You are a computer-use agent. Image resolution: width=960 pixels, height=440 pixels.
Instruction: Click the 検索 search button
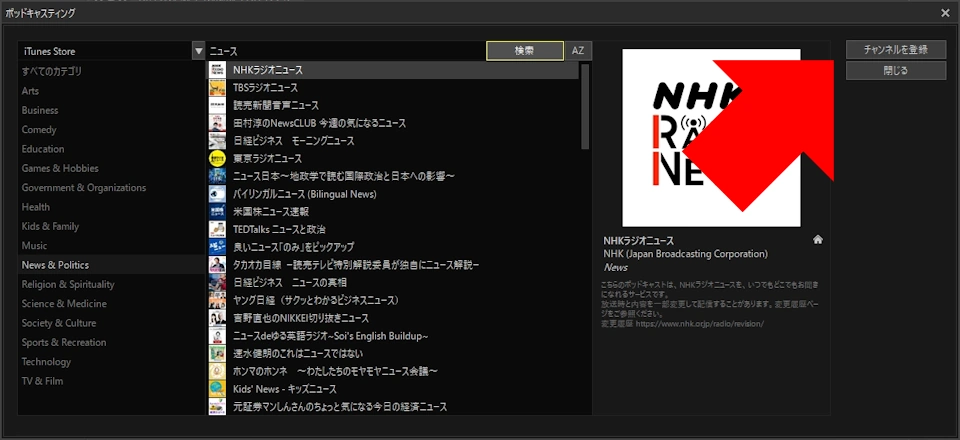525,51
